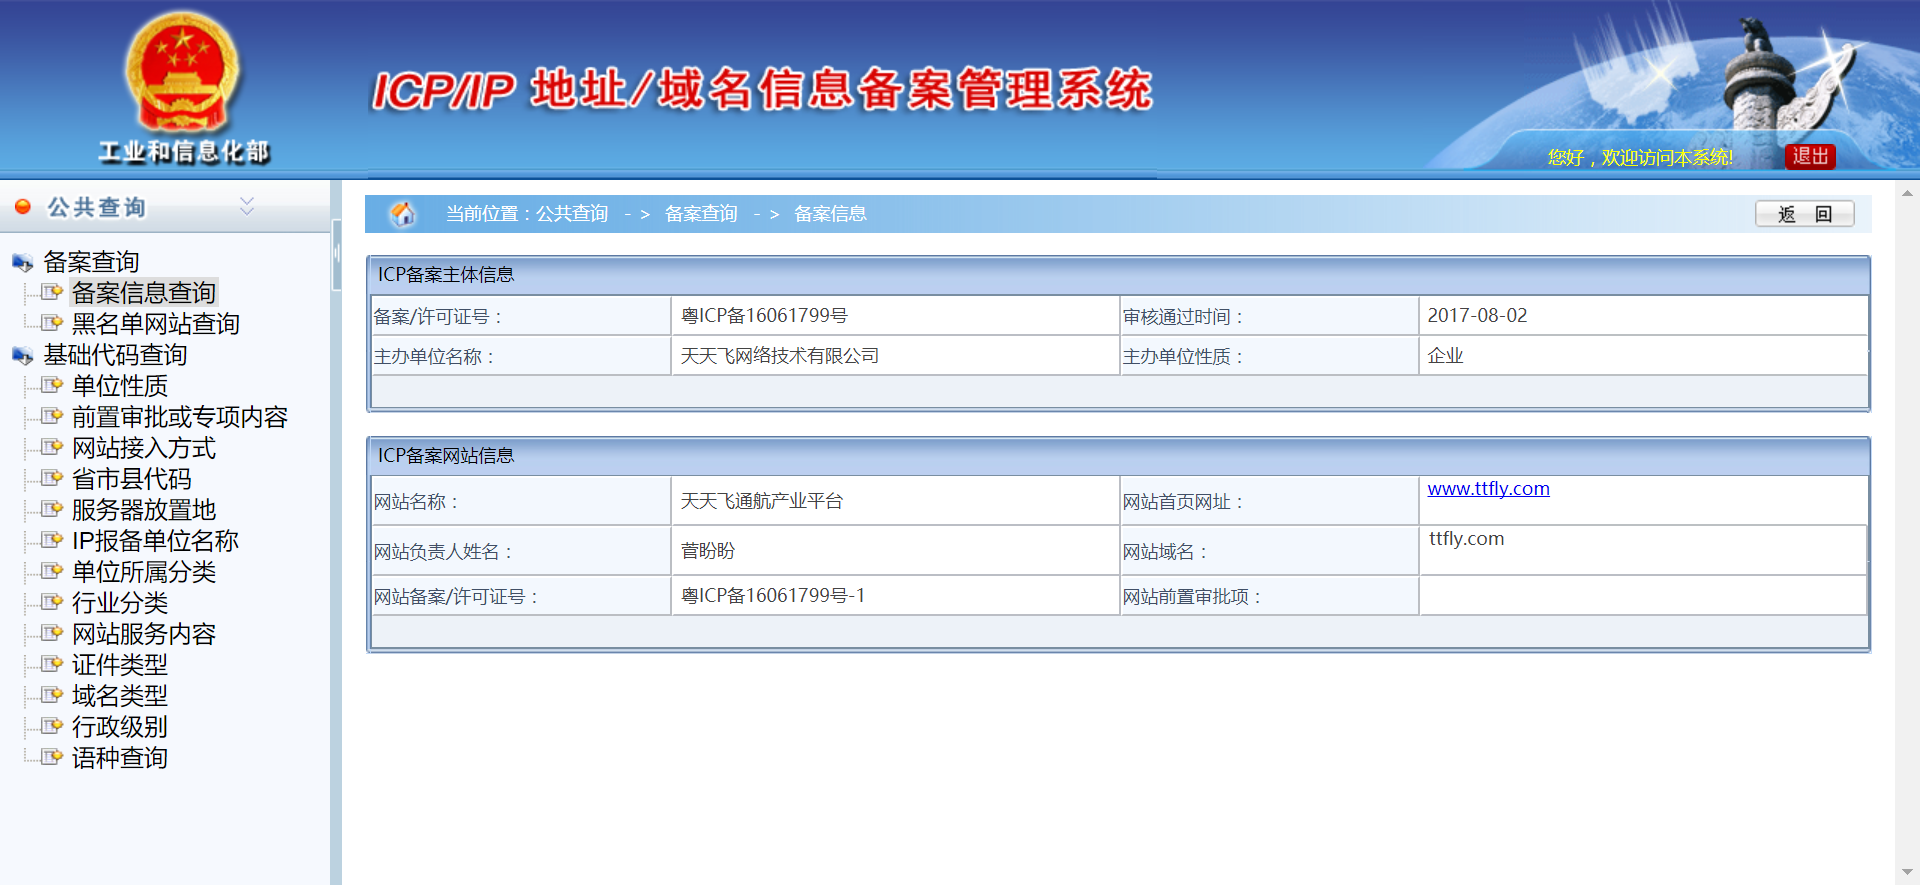This screenshot has height=885, width=1920.
Task: Collapse the 公共查询 panel with the chevron
Action: coord(247,206)
